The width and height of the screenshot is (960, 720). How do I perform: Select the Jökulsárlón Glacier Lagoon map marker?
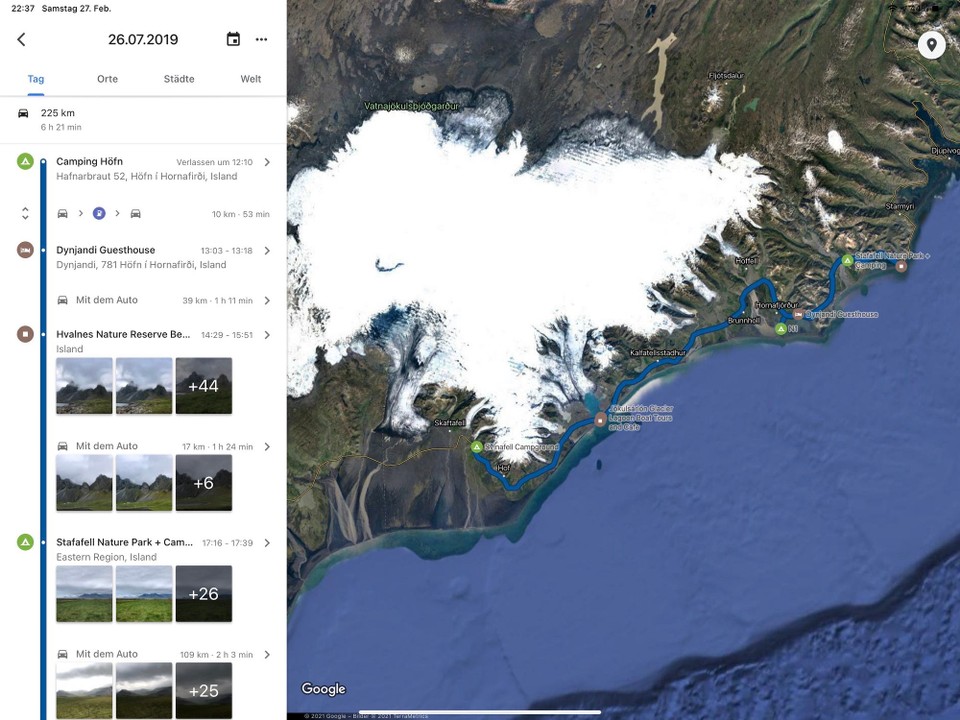[x=600, y=419]
